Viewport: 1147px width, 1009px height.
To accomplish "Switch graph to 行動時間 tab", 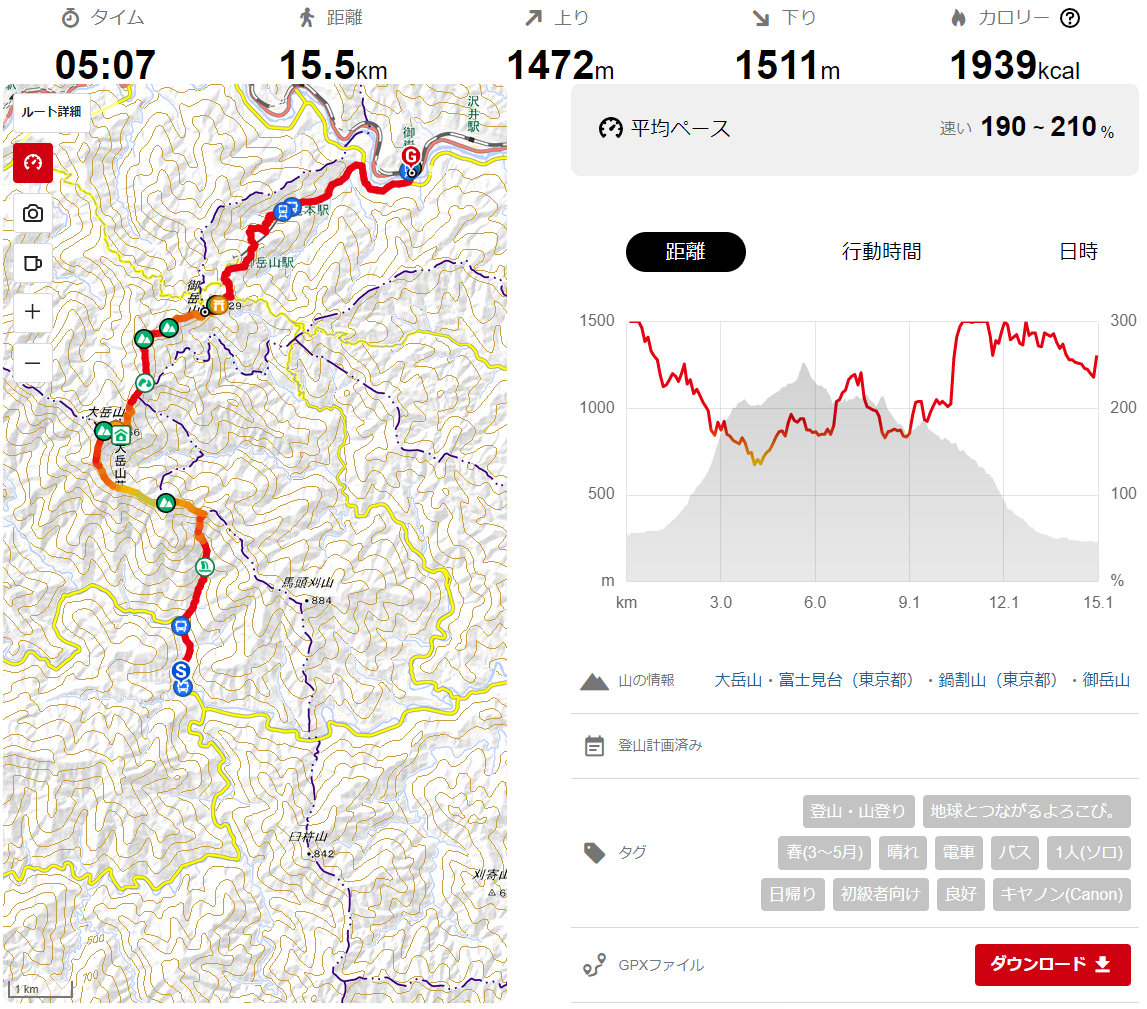I will point(881,252).
